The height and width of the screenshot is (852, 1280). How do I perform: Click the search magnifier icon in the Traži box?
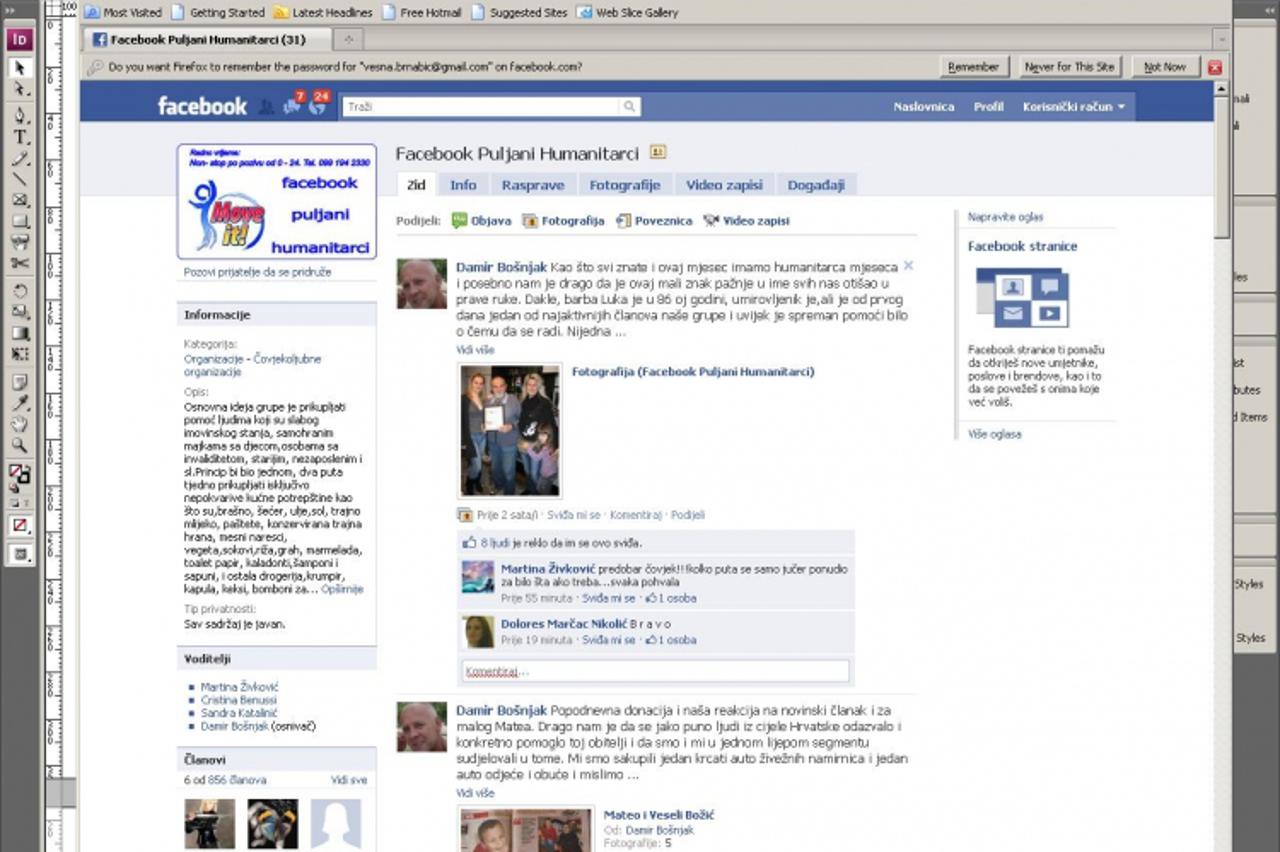coord(629,107)
